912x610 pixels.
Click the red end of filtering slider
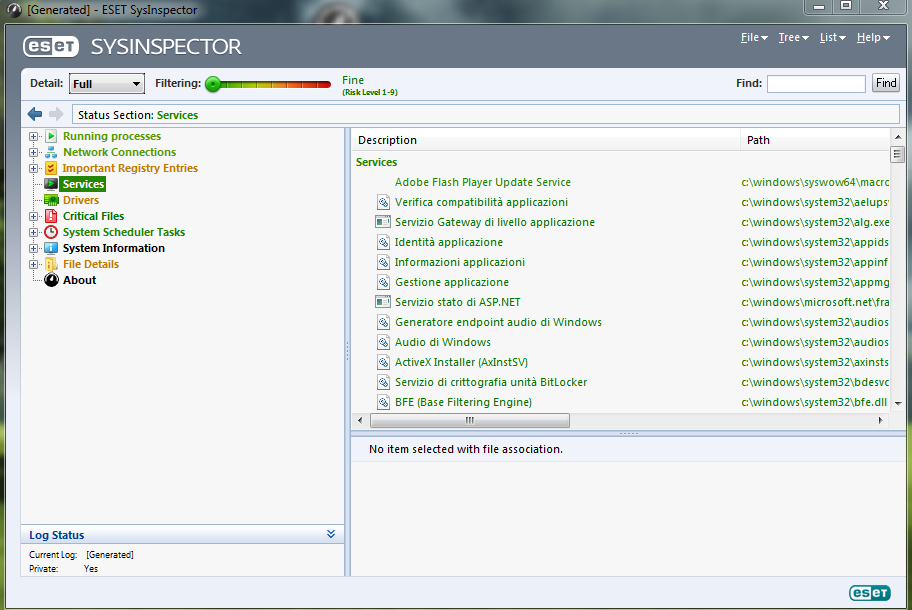pos(325,84)
